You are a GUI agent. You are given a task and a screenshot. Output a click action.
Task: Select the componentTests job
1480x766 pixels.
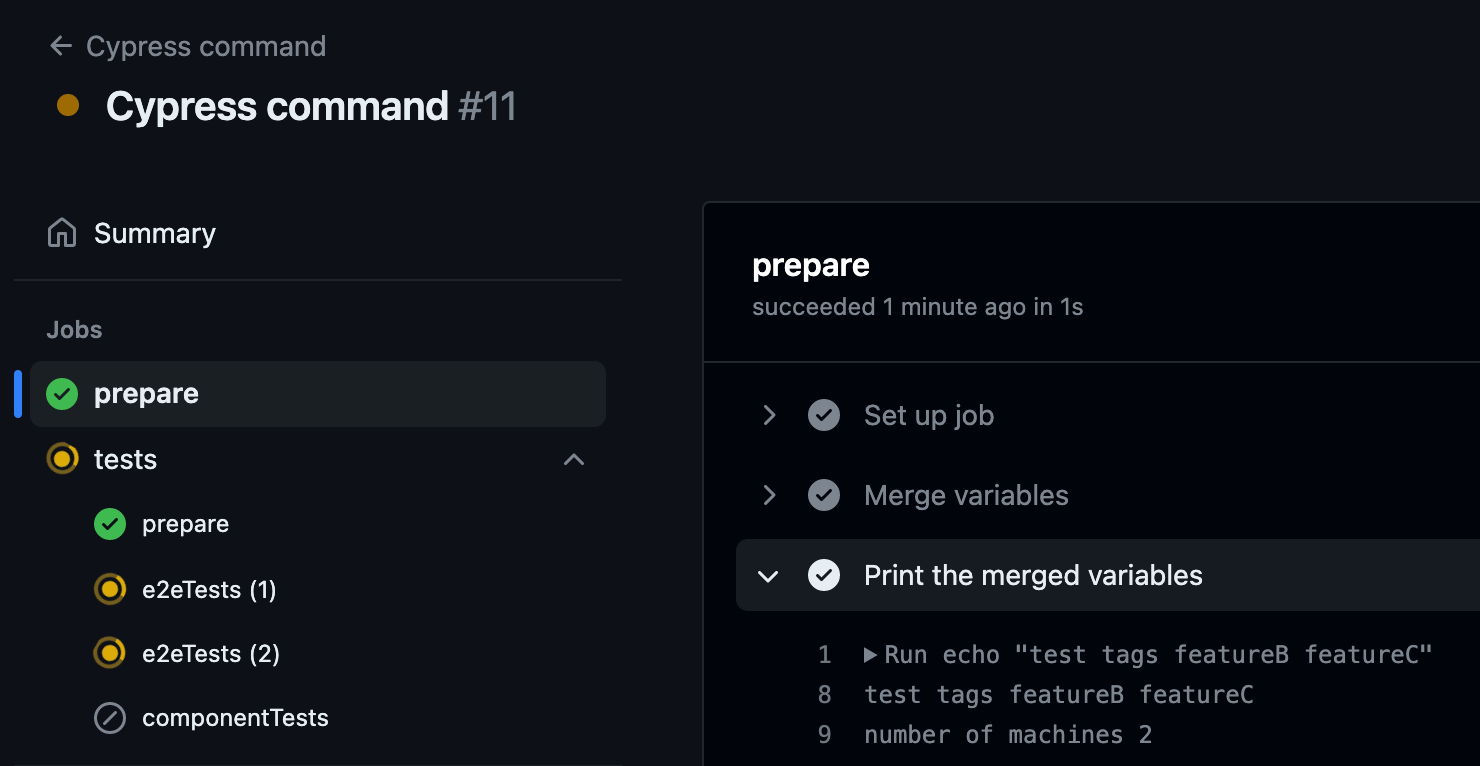coord(233,717)
